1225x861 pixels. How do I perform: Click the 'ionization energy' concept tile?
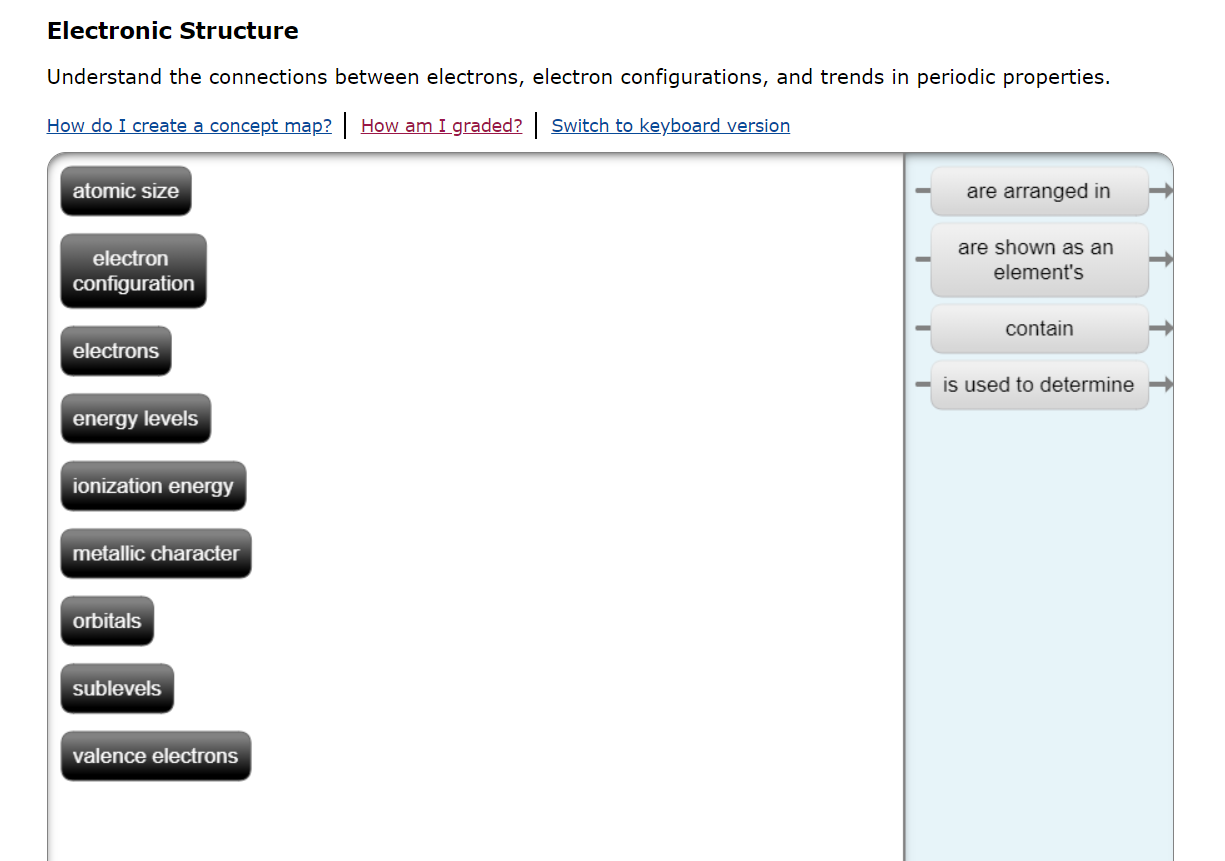pos(153,485)
